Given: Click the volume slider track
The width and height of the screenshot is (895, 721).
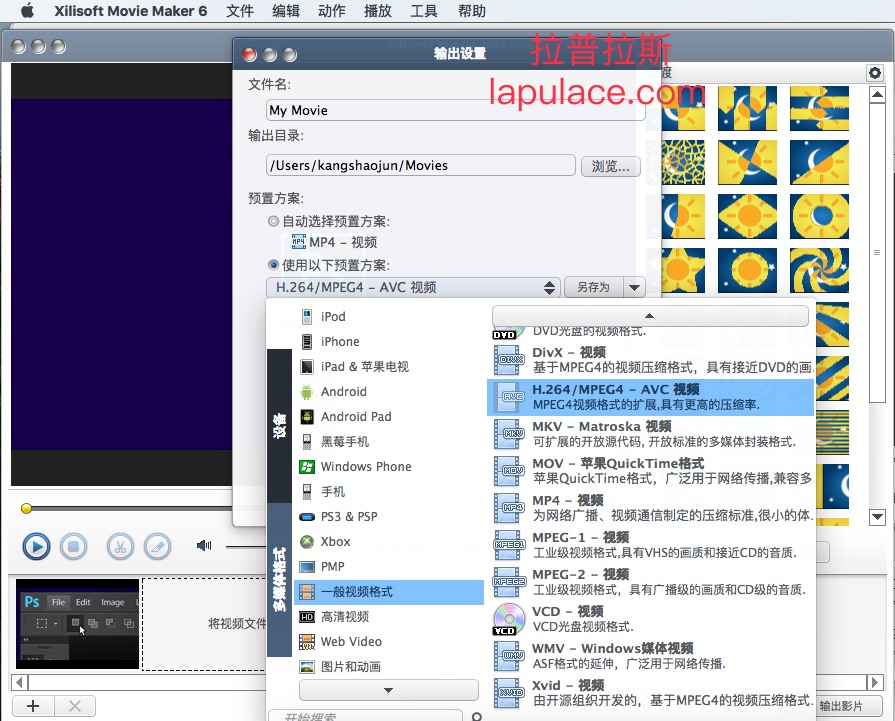Looking at the screenshot, I should pos(245,547).
